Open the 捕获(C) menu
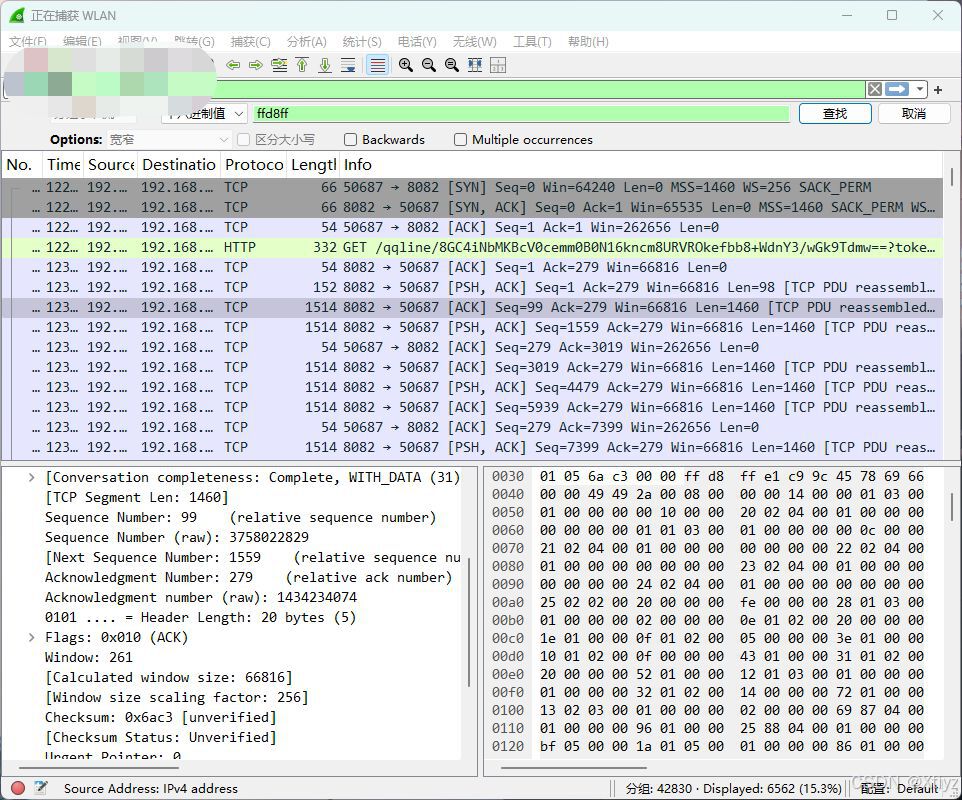The height and width of the screenshot is (800, 962). point(250,42)
